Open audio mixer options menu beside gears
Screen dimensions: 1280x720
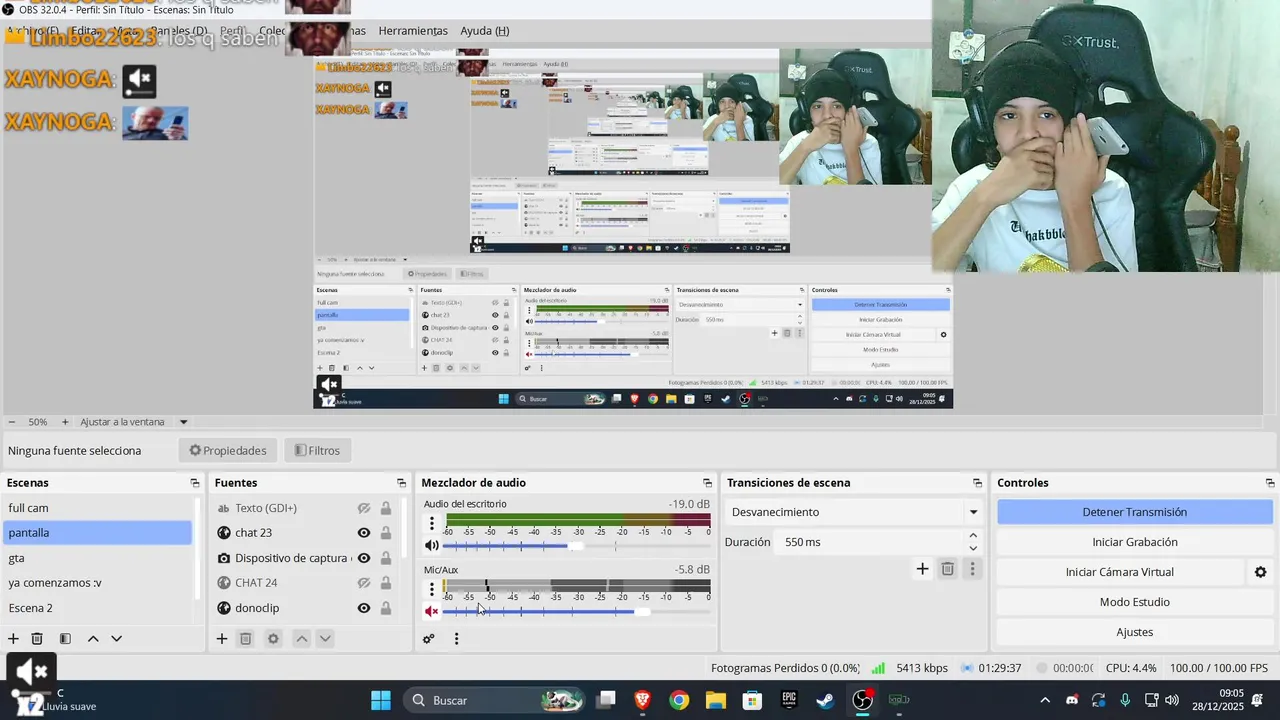coord(456,638)
